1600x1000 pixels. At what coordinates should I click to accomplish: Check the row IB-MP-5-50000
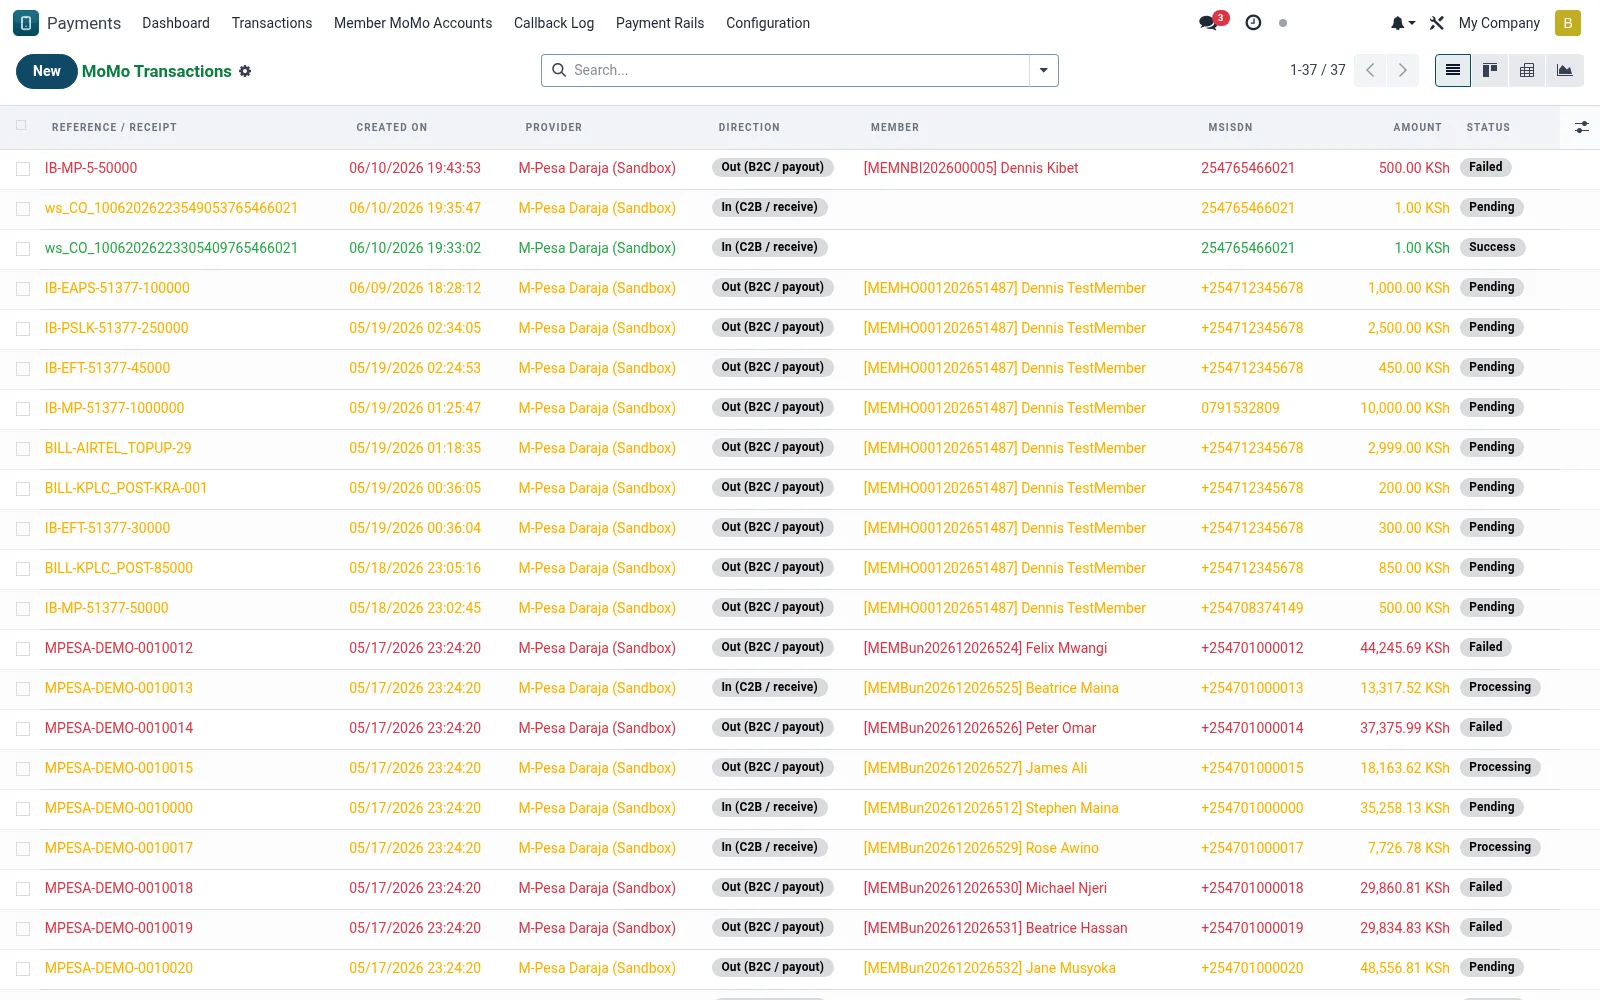tap(22, 169)
